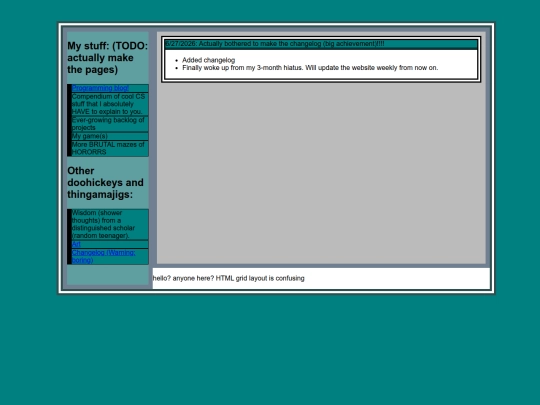Click the 6/27/2026 changelog entry title bar
Image resolution: width=540 pixels, height=405 pixels.
click(x=321, y=44)
